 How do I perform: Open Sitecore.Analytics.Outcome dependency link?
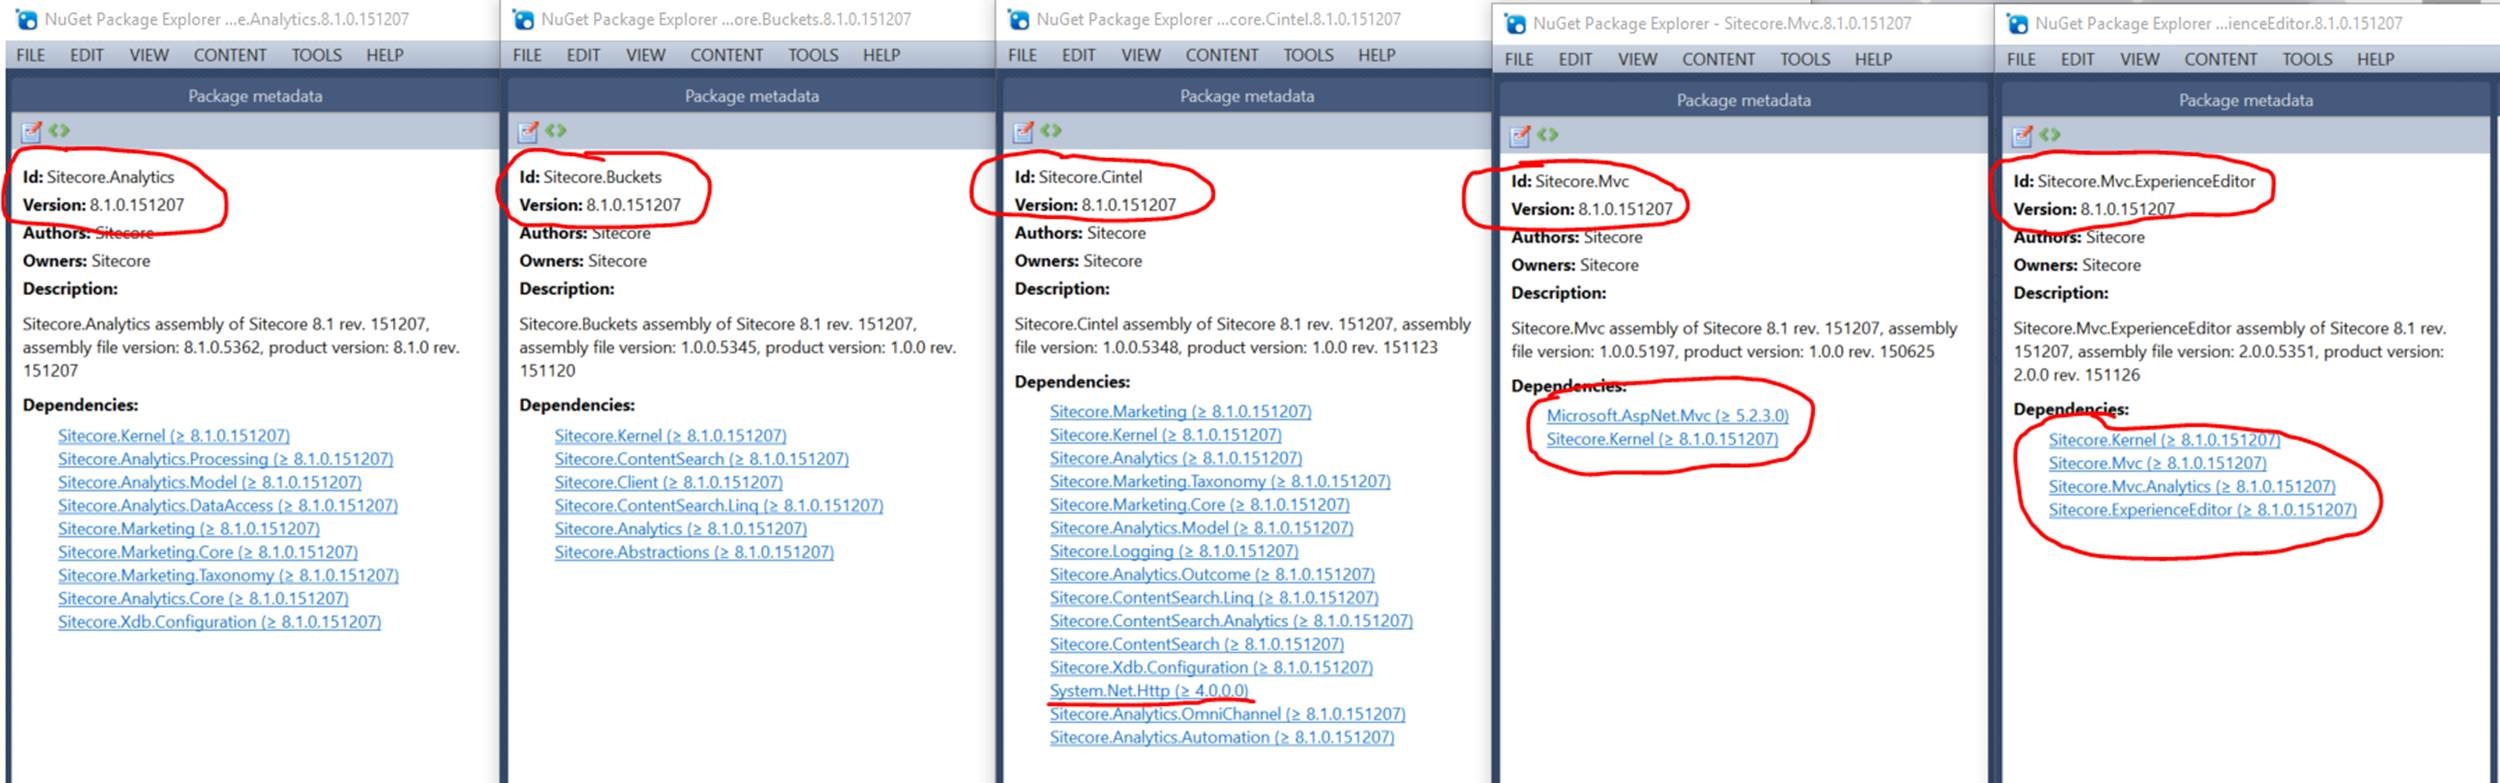click(x=1212, y=575)
